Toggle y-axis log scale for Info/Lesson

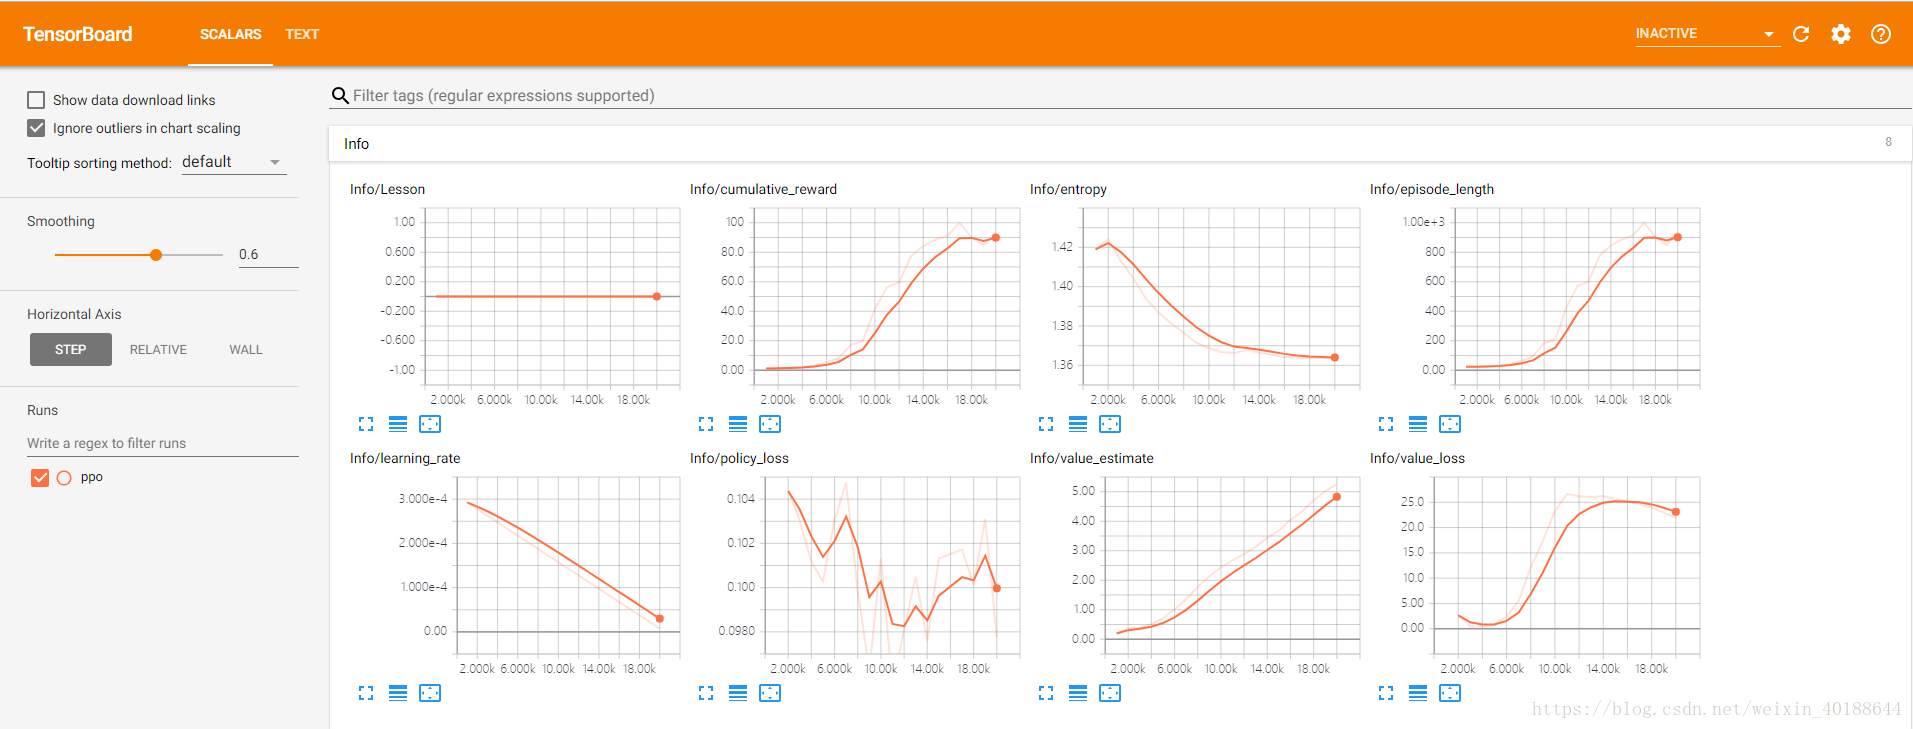[398, 424]
